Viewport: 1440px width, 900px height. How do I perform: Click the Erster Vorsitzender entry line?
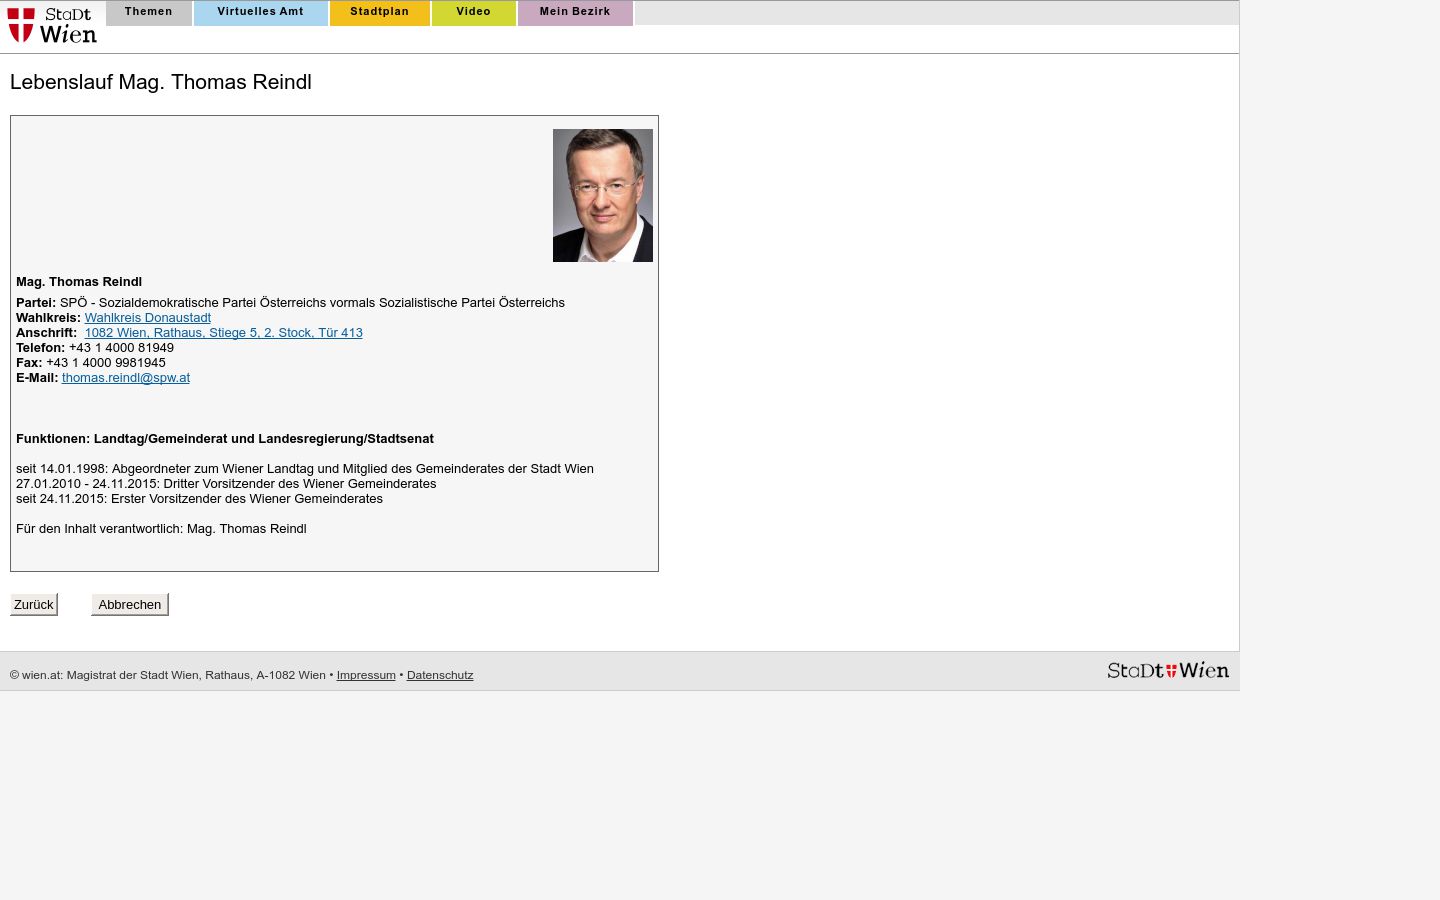pos(199,499)
